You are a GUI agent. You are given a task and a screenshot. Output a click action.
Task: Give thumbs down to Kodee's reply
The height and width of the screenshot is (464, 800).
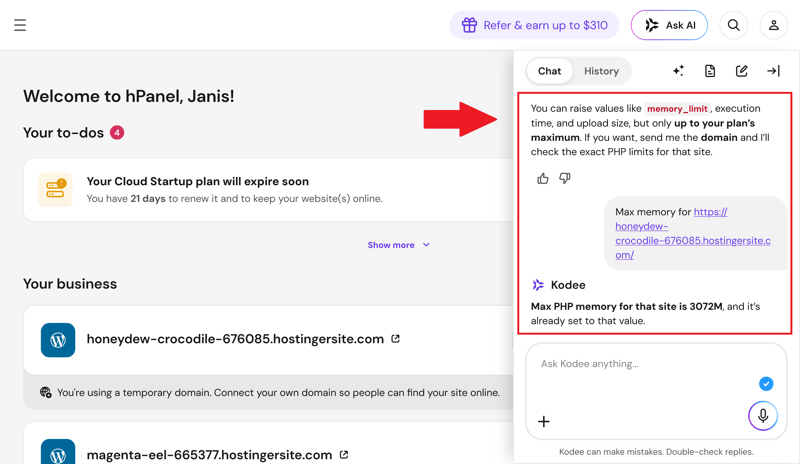coord(564,178)
